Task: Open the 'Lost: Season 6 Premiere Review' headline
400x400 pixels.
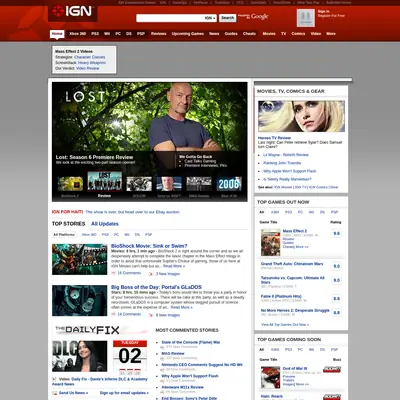Action: click(94, 157)
